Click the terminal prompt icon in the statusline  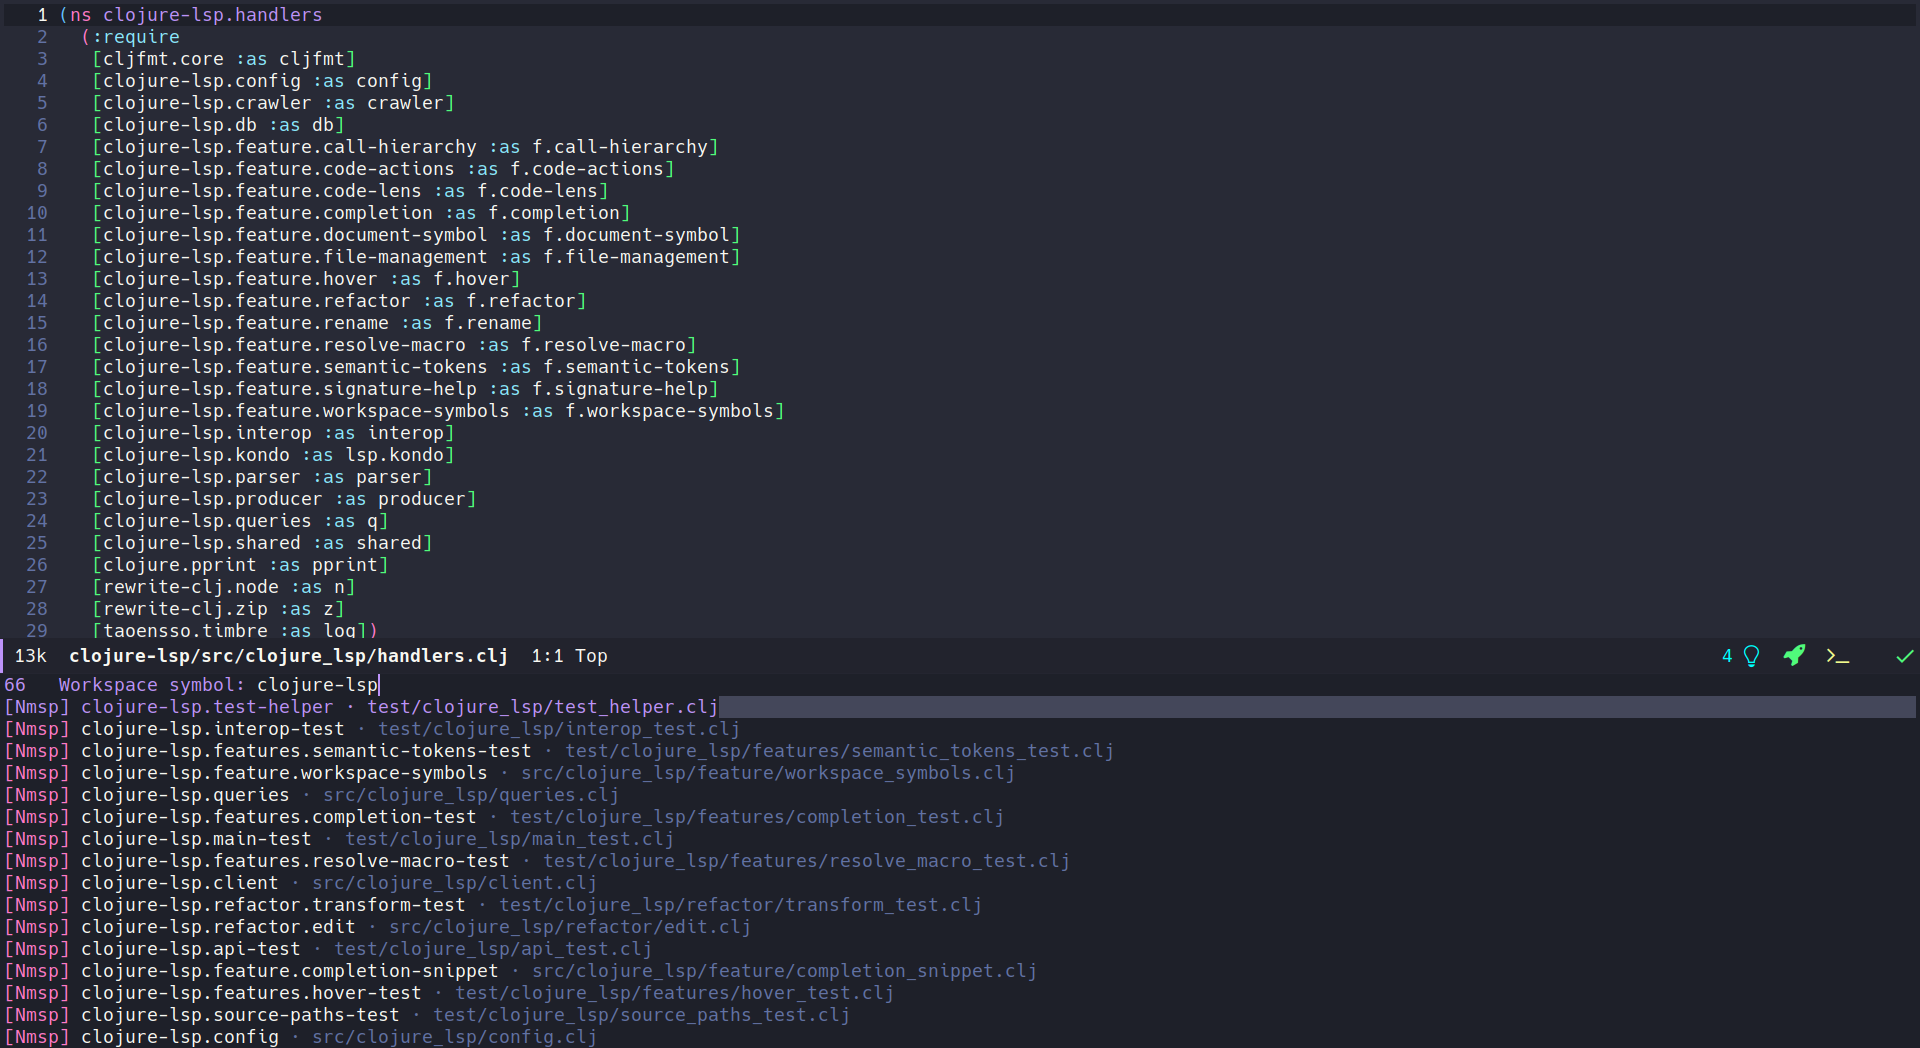pos(1839,656)
